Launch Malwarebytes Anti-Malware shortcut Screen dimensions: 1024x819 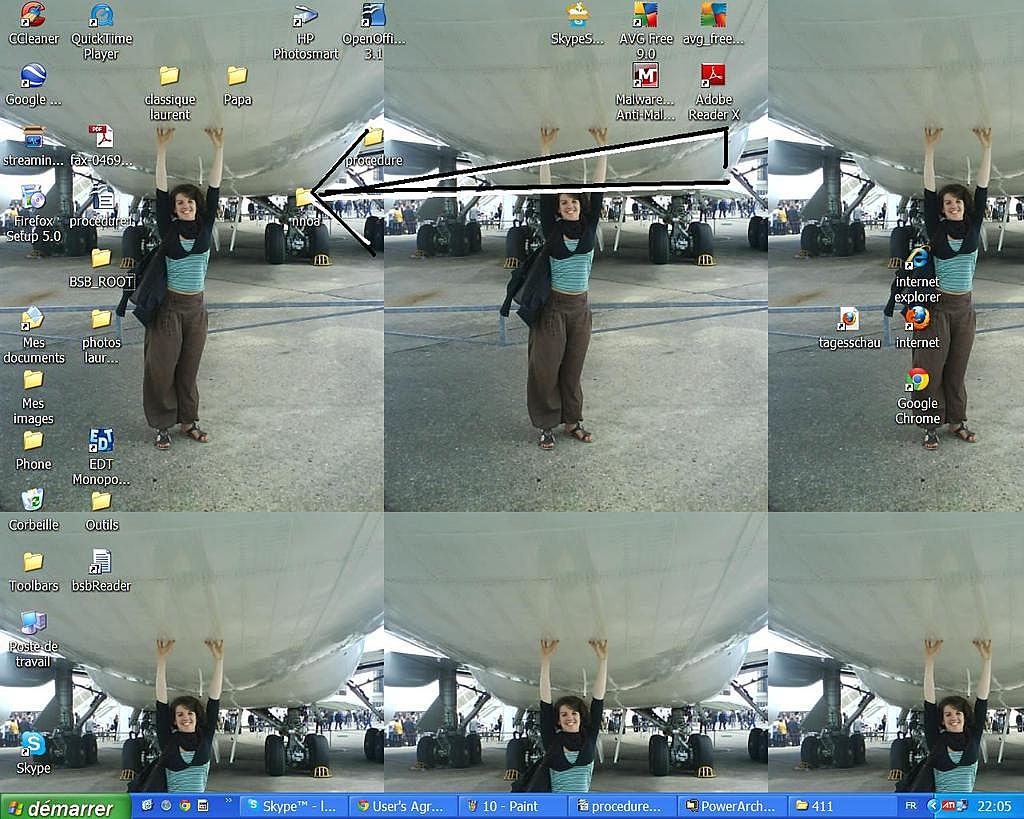646,92
